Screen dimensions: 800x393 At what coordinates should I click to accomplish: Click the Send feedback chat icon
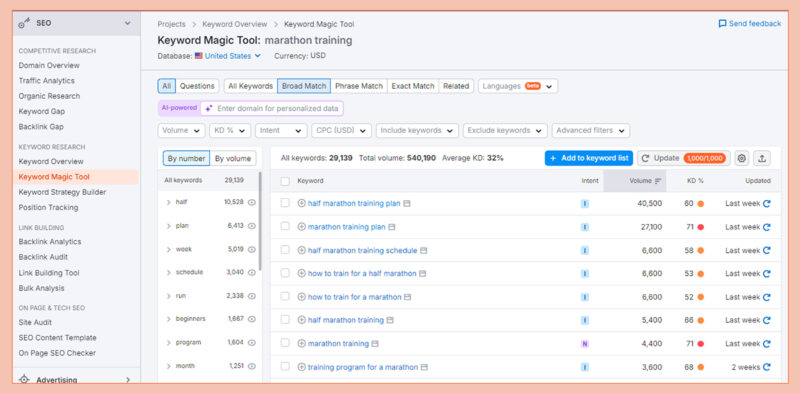[722, 23]
